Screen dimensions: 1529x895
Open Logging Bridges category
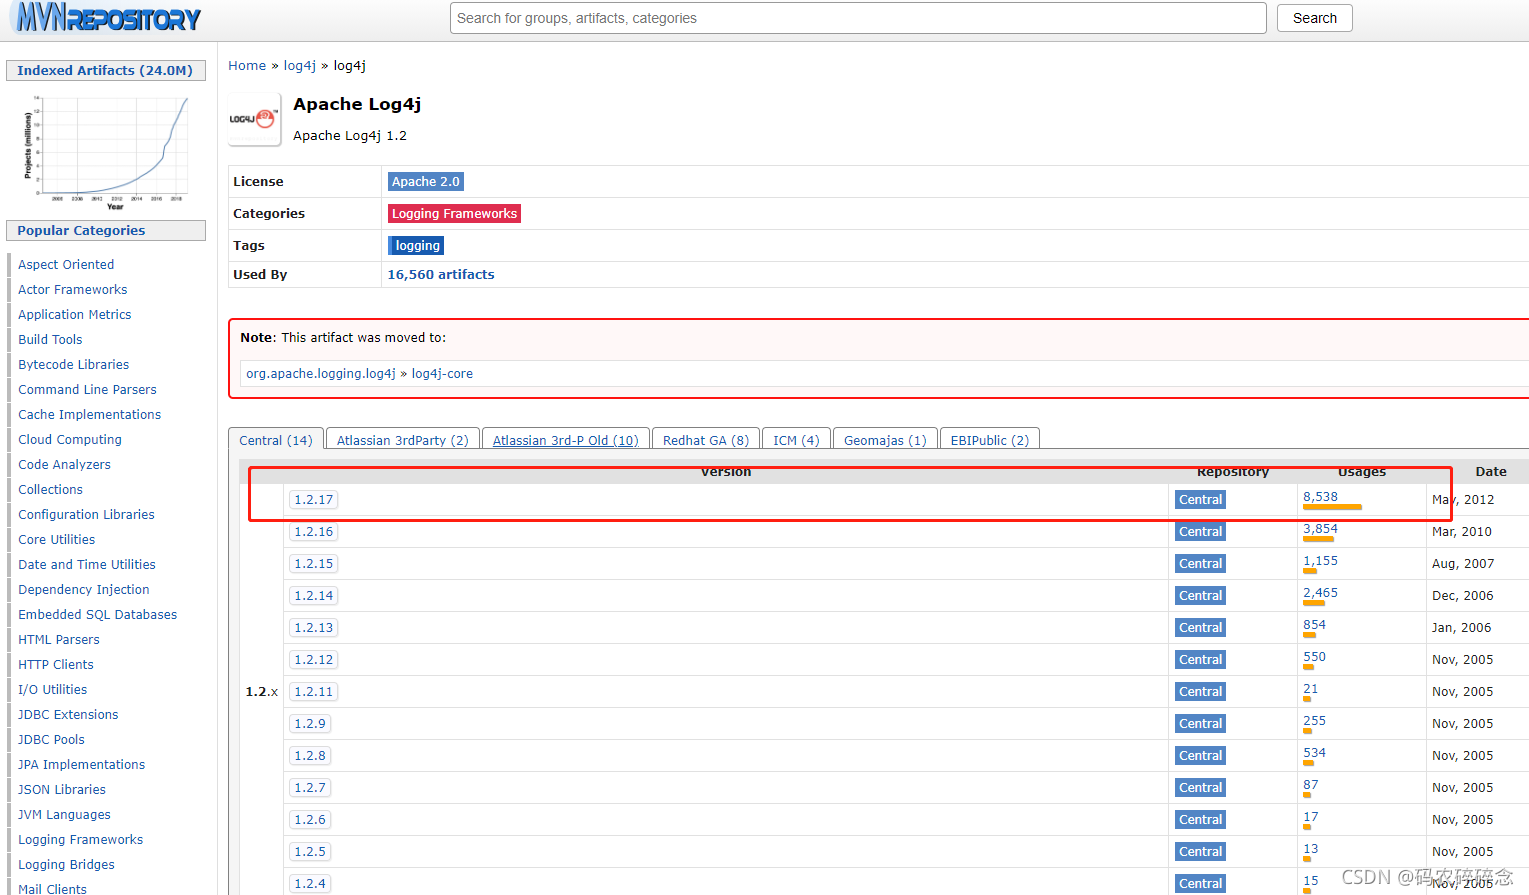tap(66, 865)
